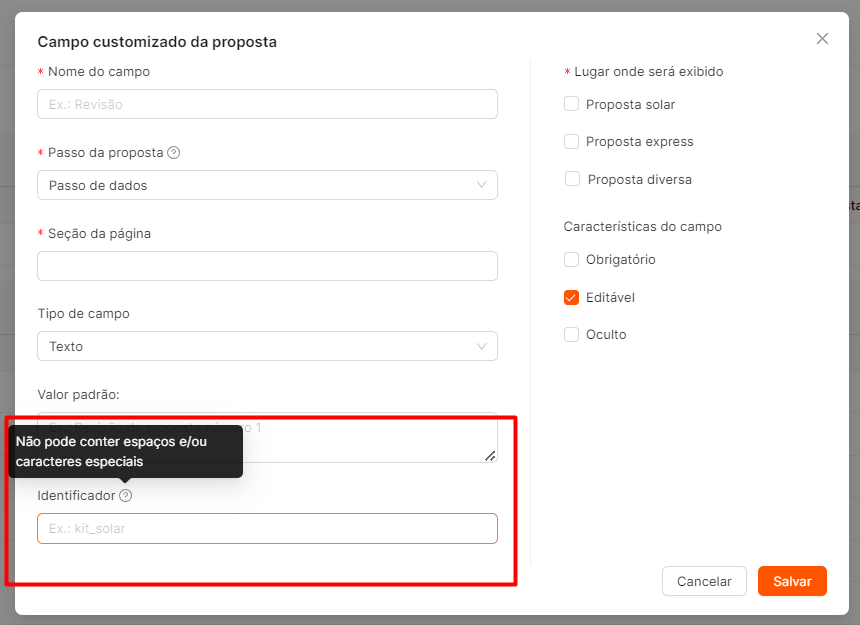860x625 pixels.
Task: Mark the field as Obrigatório
Action: click(572, 259)
